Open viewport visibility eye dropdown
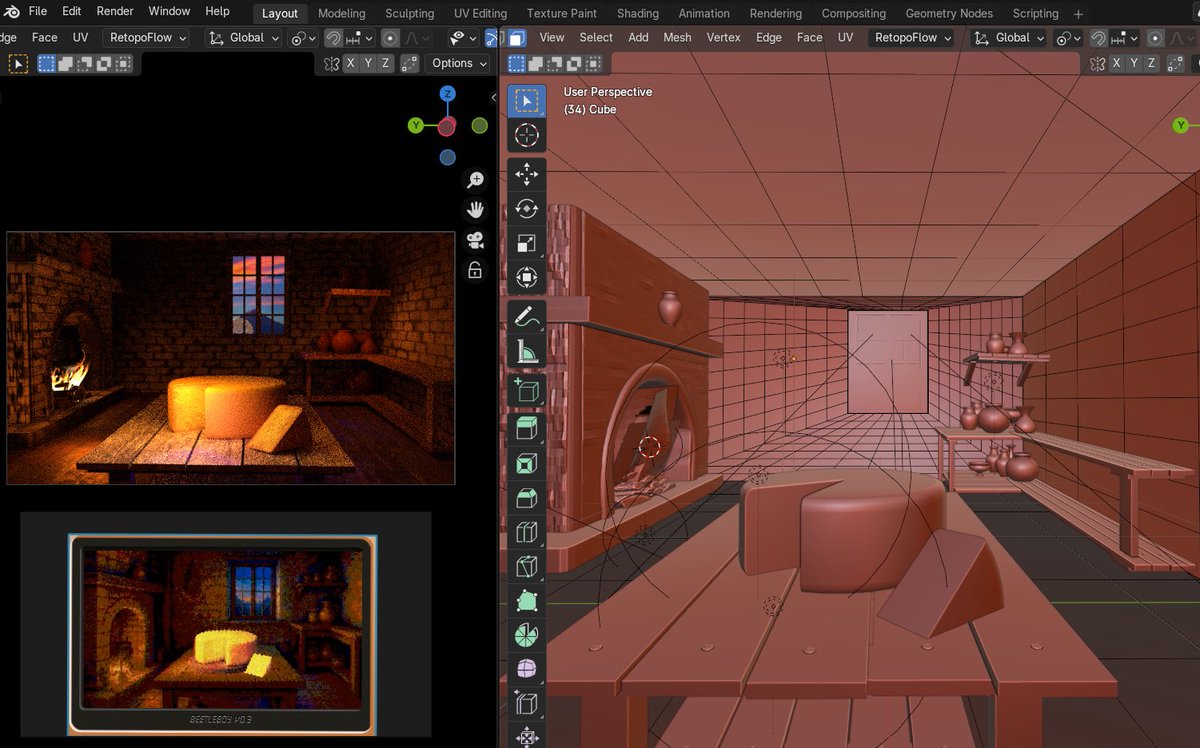Viewport: 1200px width, 748px height. [x=462, y=38]
